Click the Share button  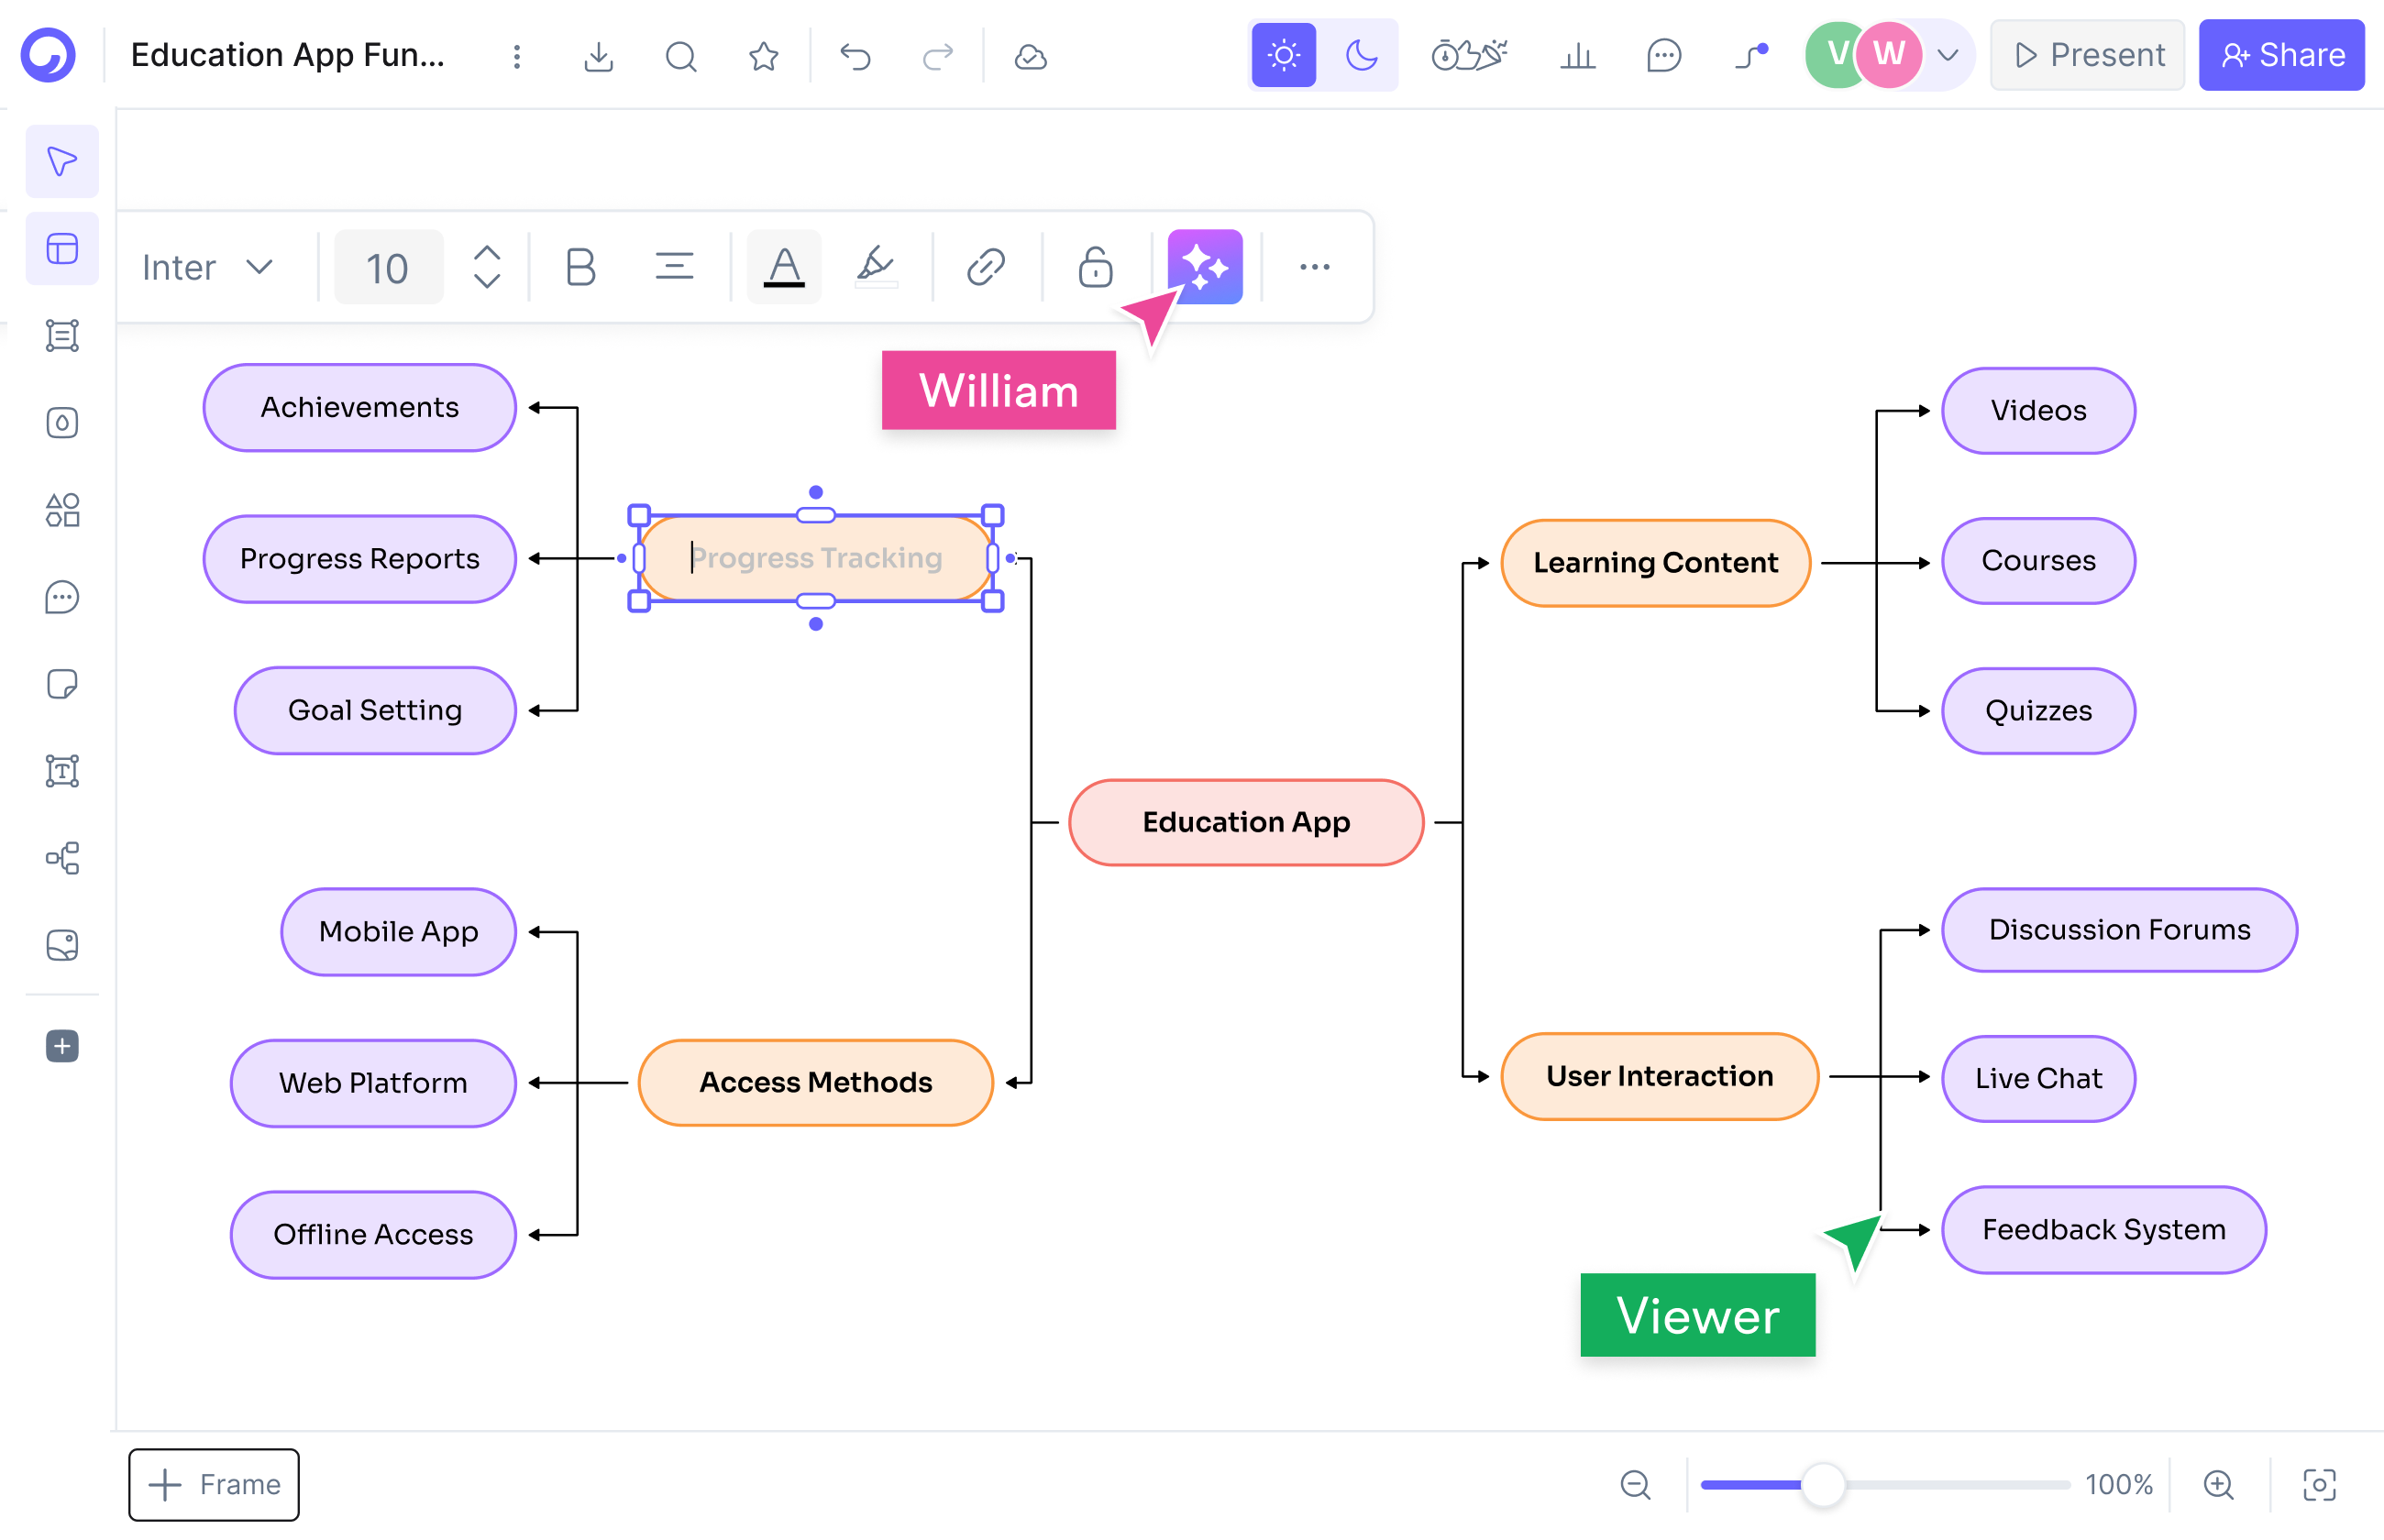point(2281,55)
